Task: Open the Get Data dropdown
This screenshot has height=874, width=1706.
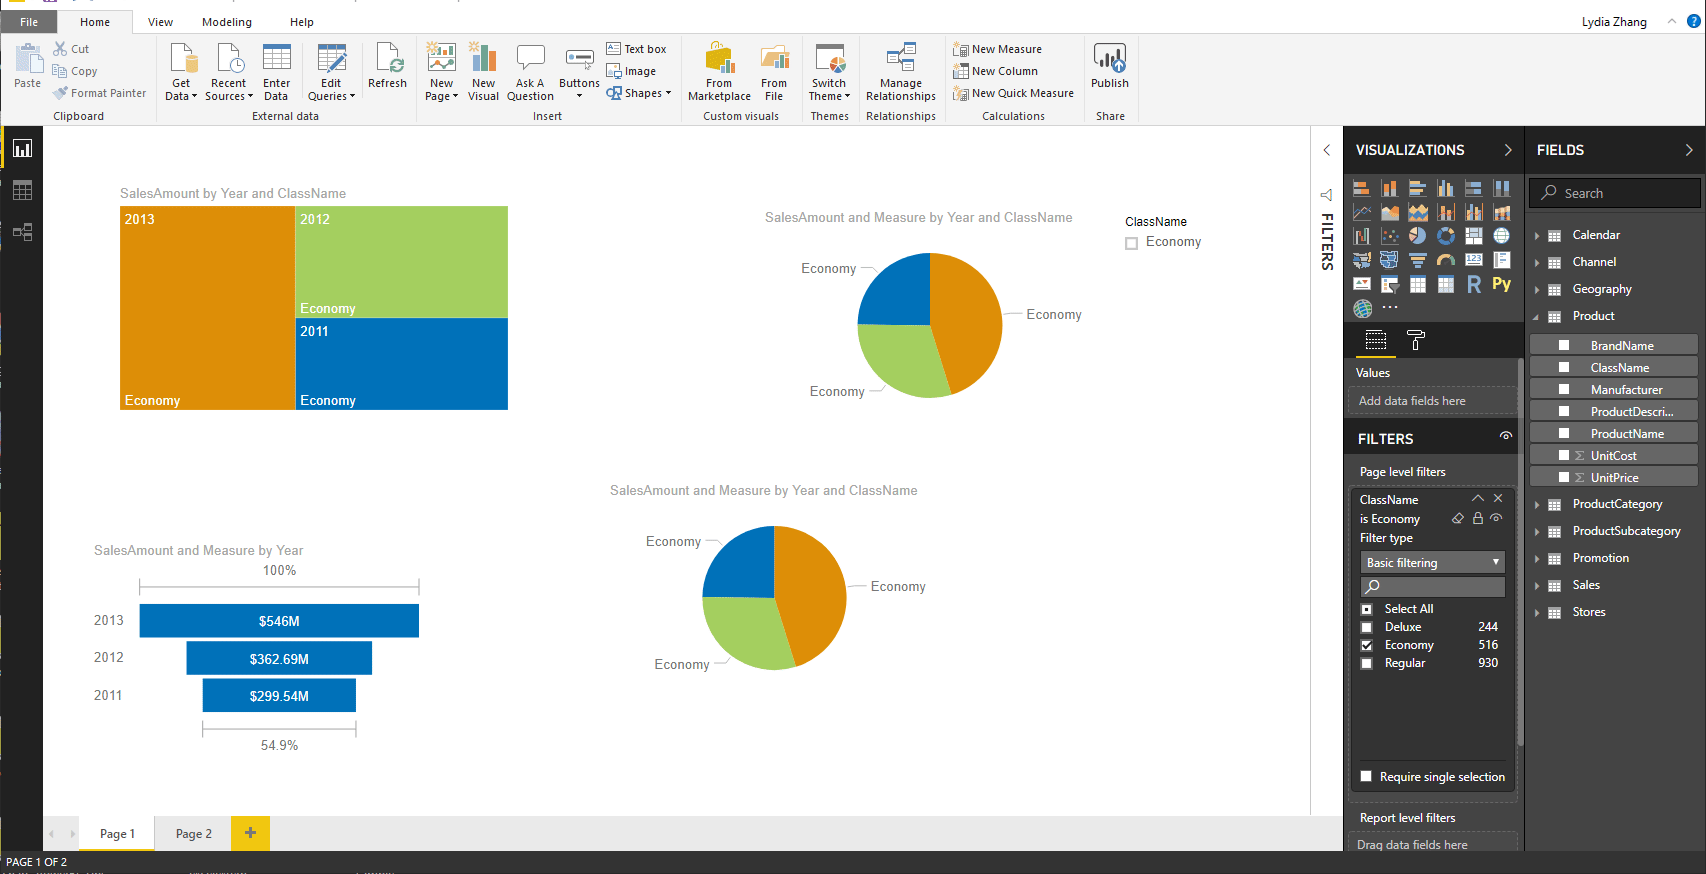Action: [x=181, y=72]
